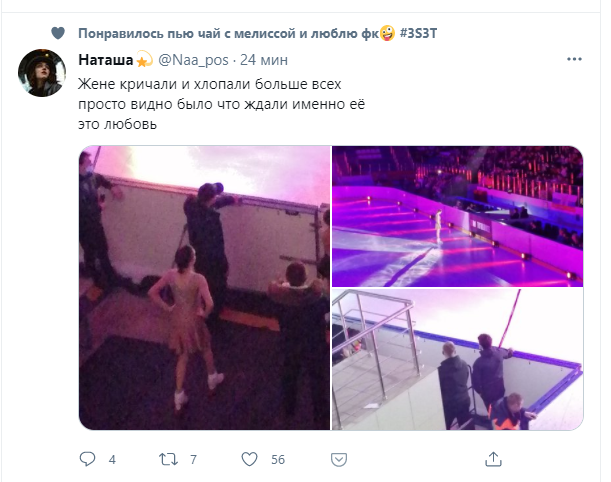Click the filled heart liked-by icon
The height and width of the screenshot is (482, 611).
point(58,33)
